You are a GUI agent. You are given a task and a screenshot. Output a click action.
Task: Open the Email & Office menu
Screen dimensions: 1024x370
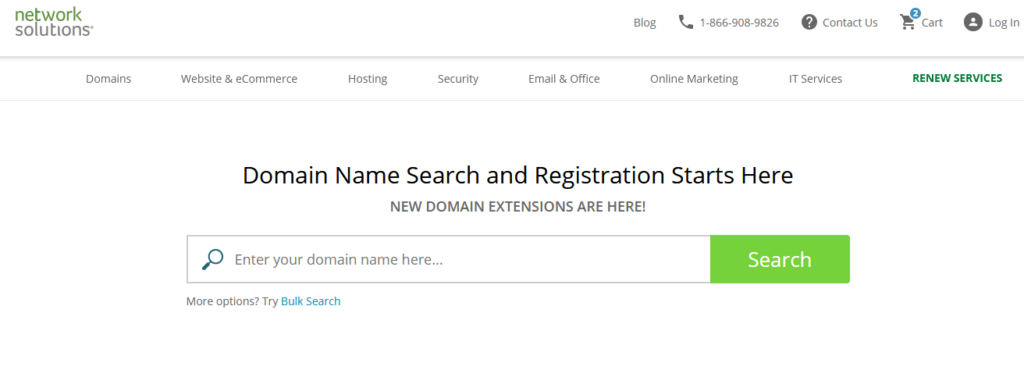click(564, 79)
